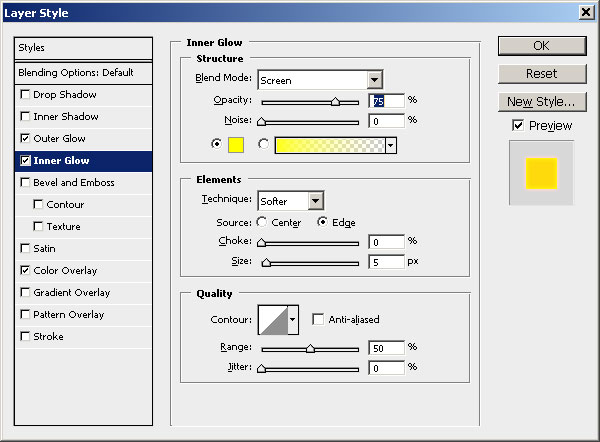
Task: Click the Choke percentage field
Action: [x=386, y=242]
